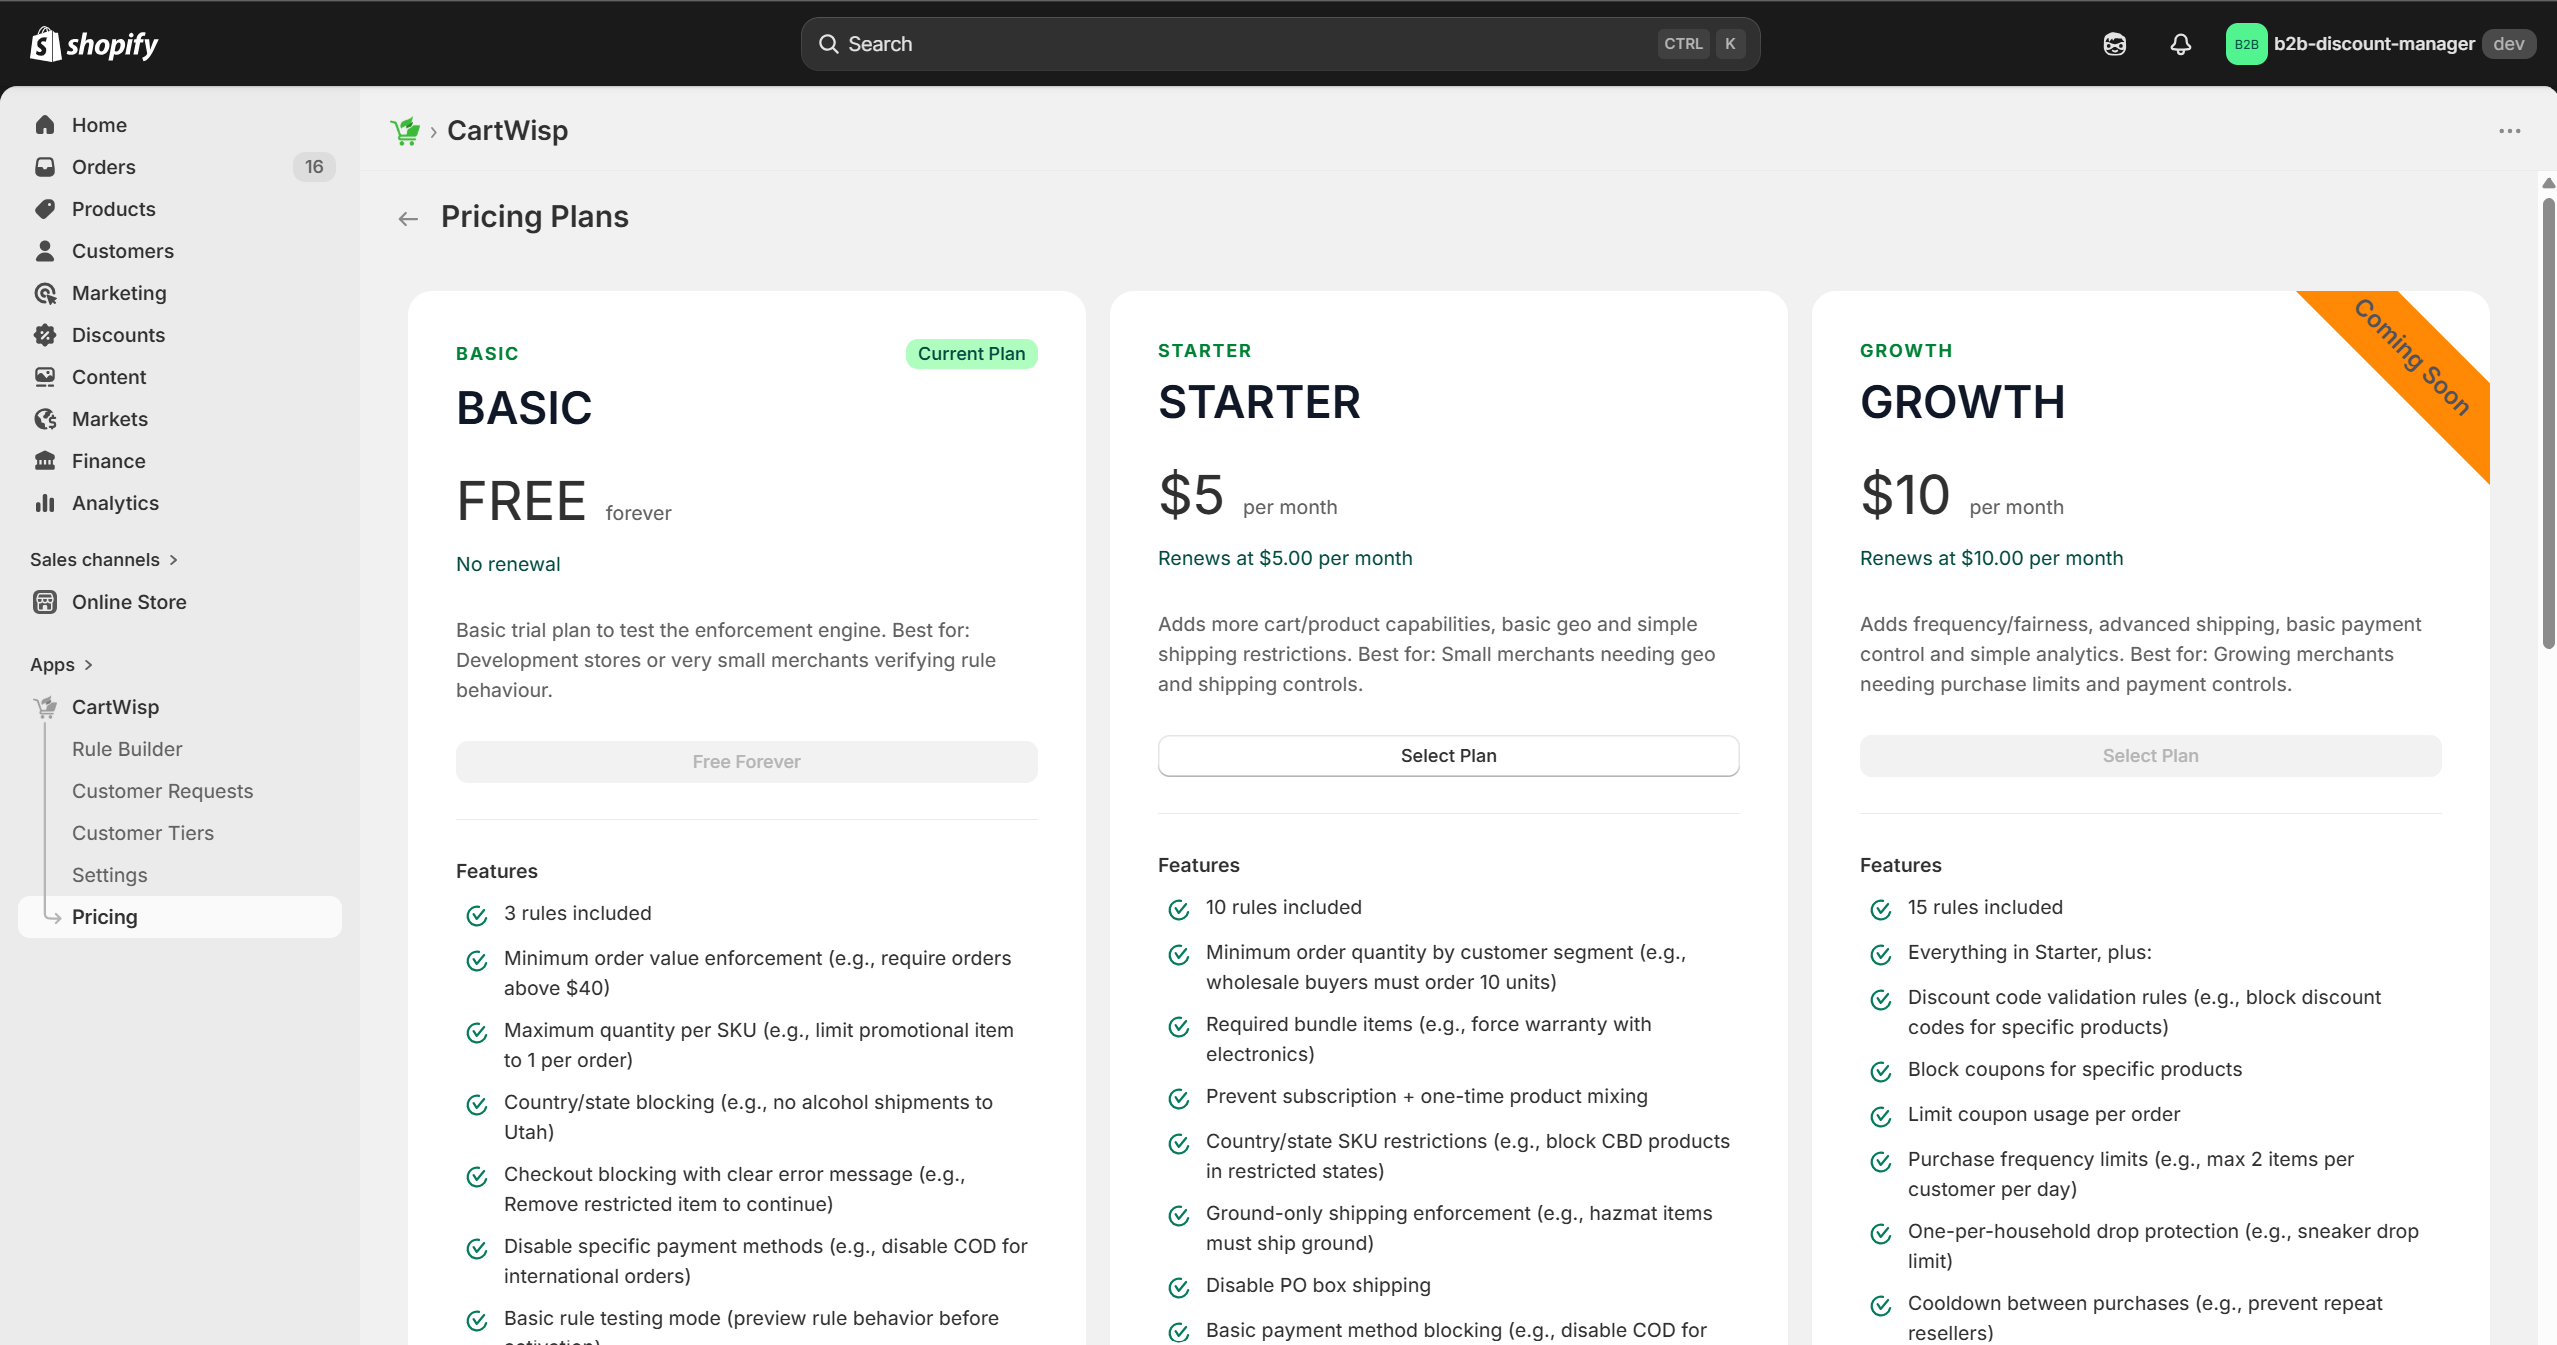
Task: Click the Orders count badge 16
Action: pyautogui.click(x=314, y=167)
